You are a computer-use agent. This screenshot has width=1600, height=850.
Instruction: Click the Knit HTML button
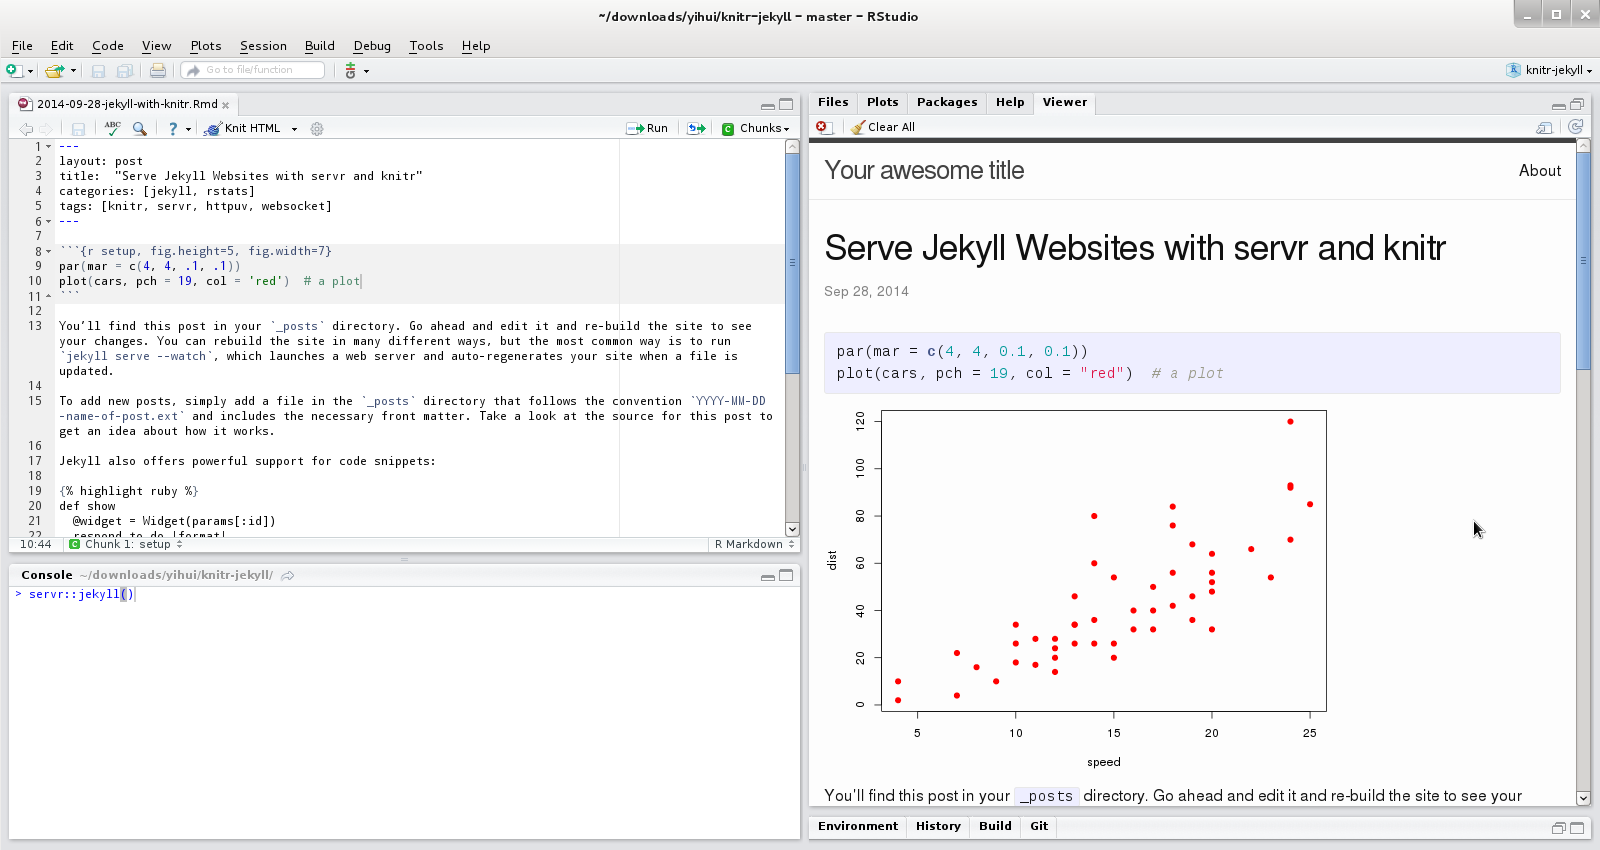[x=242, y=128]
